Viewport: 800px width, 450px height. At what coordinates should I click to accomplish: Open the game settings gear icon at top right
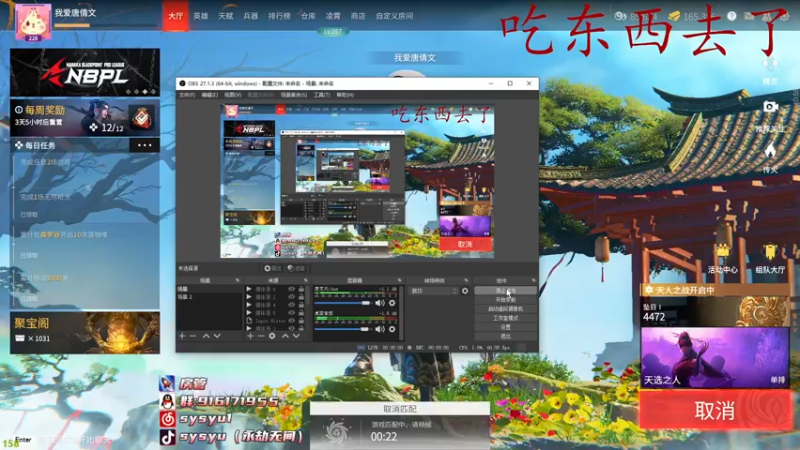[x=785, y=16]
